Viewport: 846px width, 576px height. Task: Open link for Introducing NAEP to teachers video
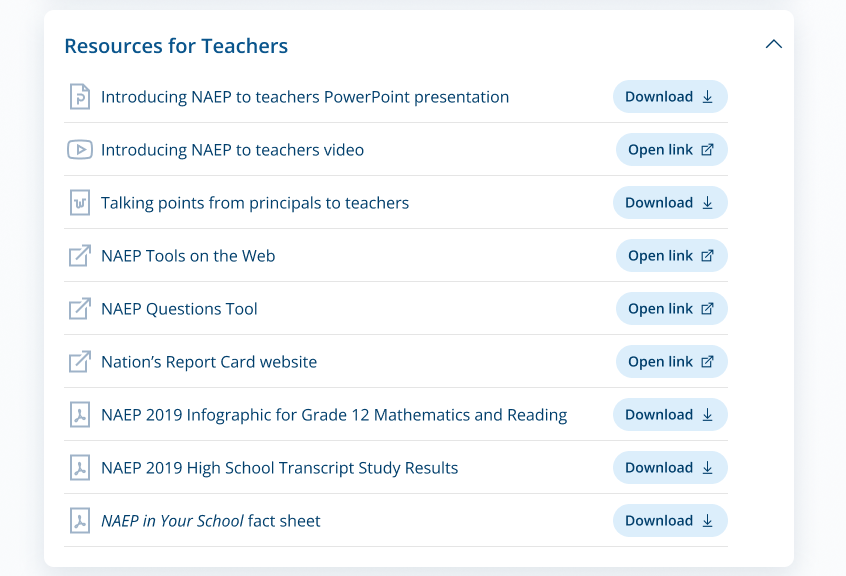[671, 150]
